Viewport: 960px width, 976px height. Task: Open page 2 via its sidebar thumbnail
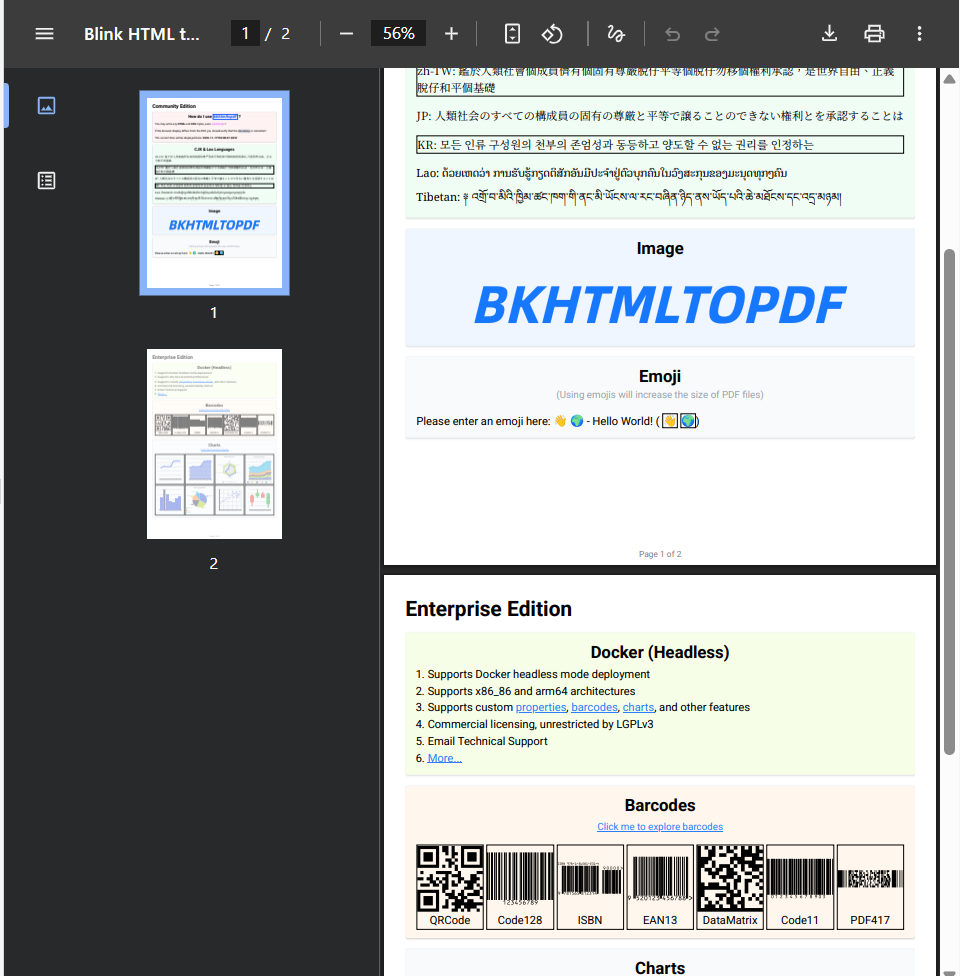tap(214, 443)
